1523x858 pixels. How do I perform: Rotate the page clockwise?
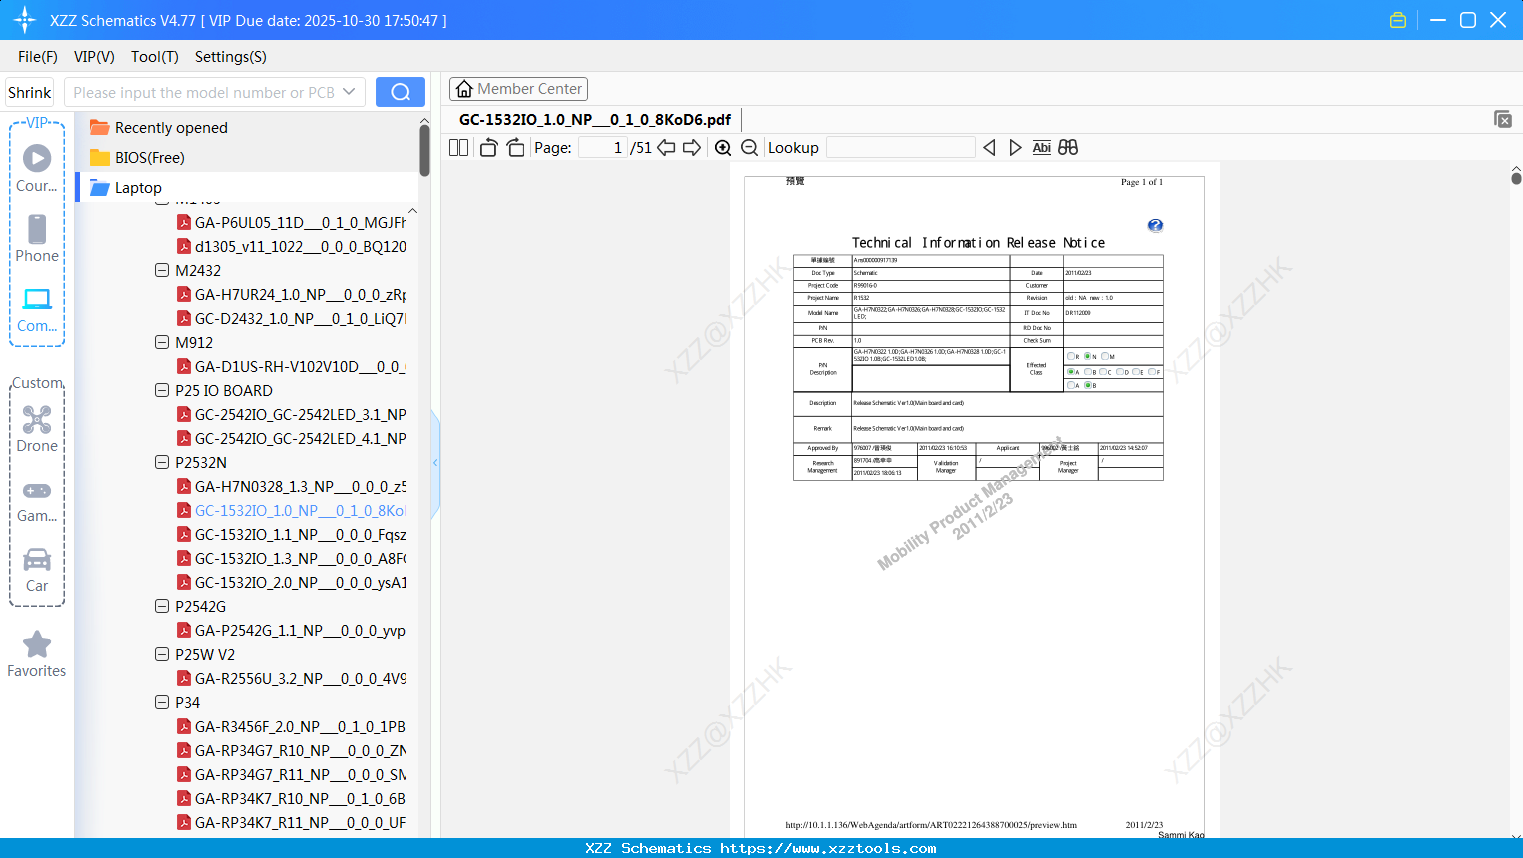pyautogui.click(x=515, y=148)
